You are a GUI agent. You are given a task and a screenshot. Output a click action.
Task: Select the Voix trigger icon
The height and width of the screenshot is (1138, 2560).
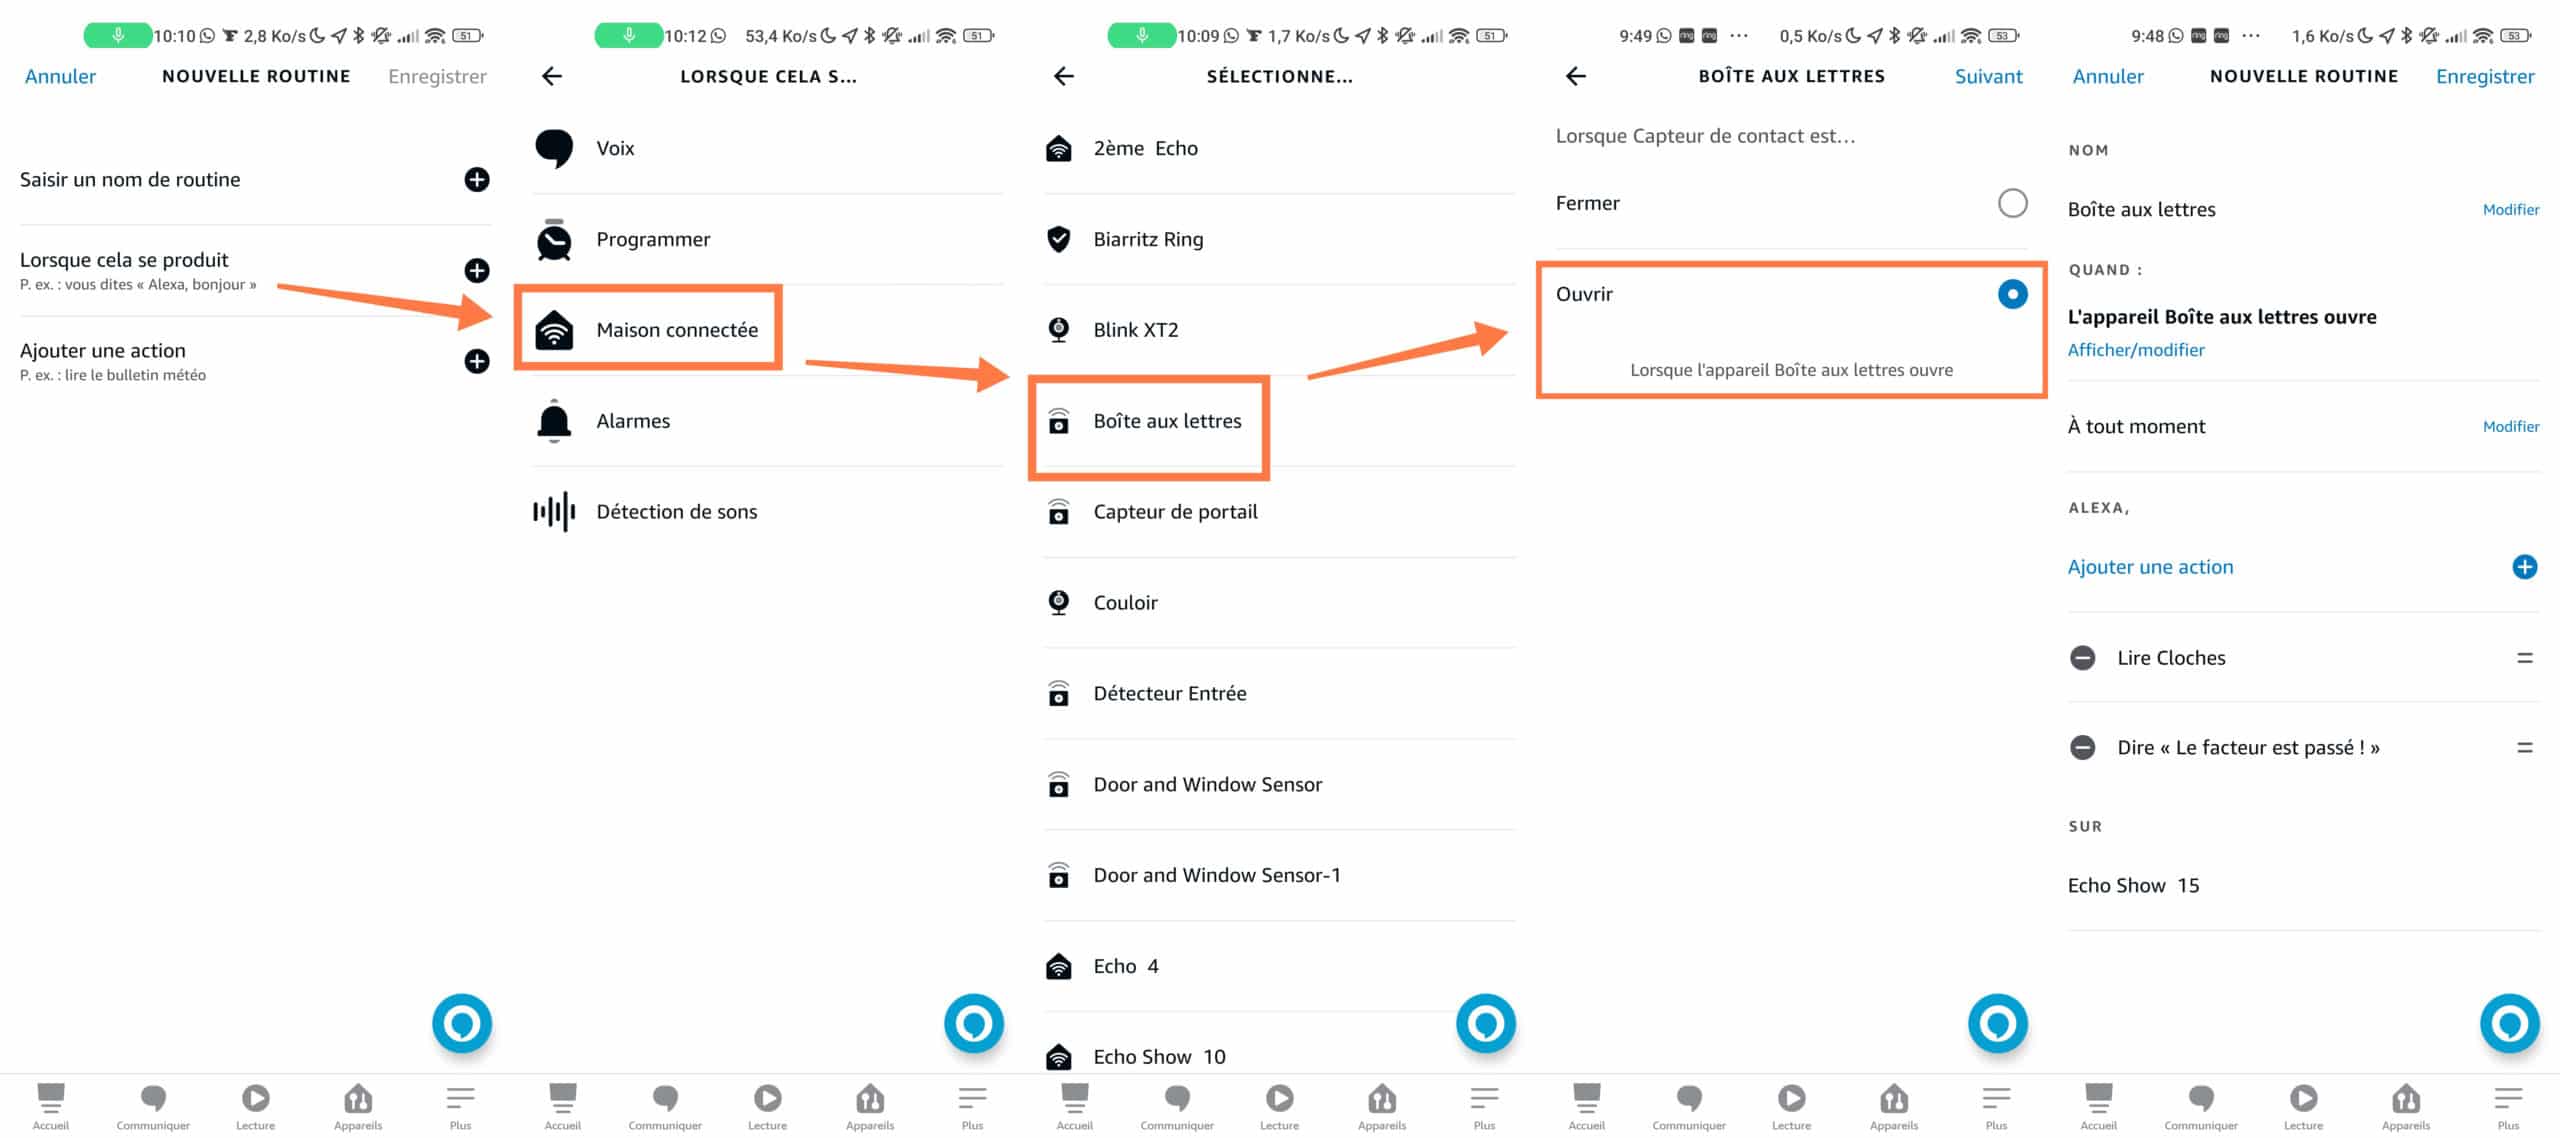[x=554, y=148]
